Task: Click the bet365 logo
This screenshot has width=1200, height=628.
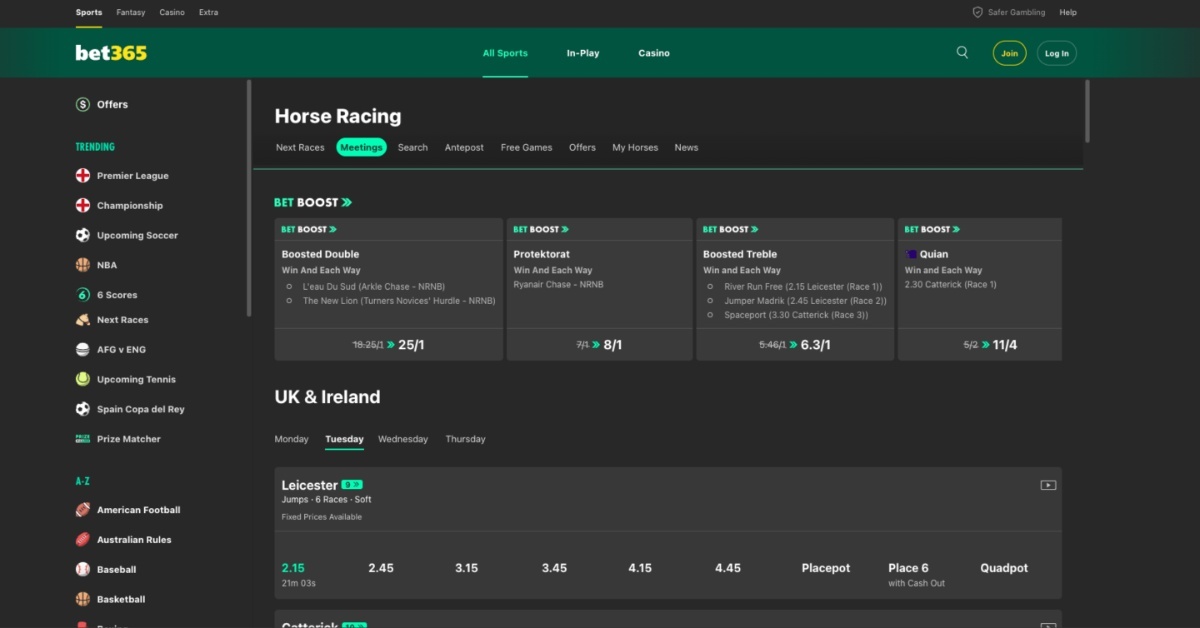Action: coord(110,52)
